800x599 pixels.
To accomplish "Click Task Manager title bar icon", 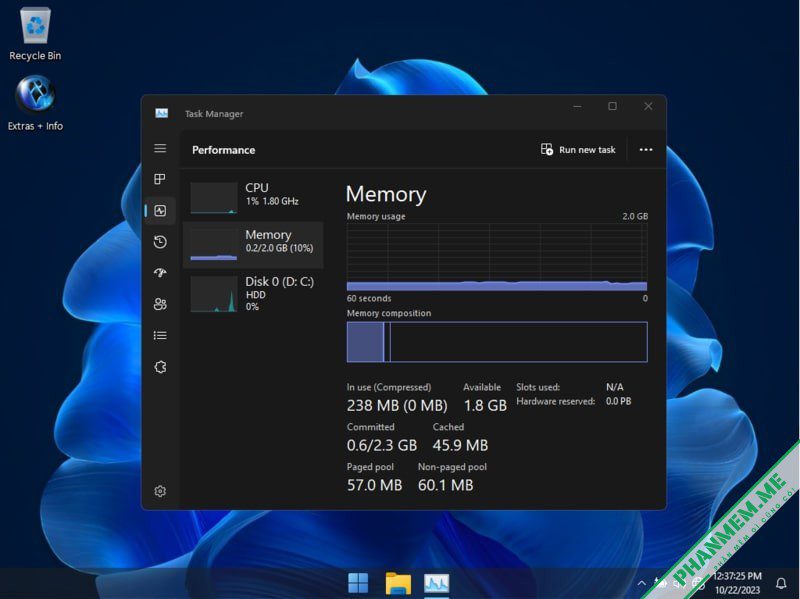I will pos(162,113).
